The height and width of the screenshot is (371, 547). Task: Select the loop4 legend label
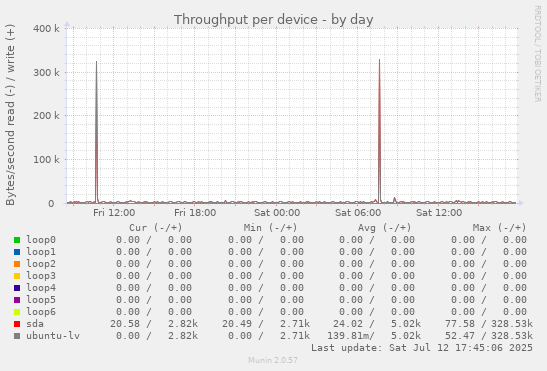[41, 288]
